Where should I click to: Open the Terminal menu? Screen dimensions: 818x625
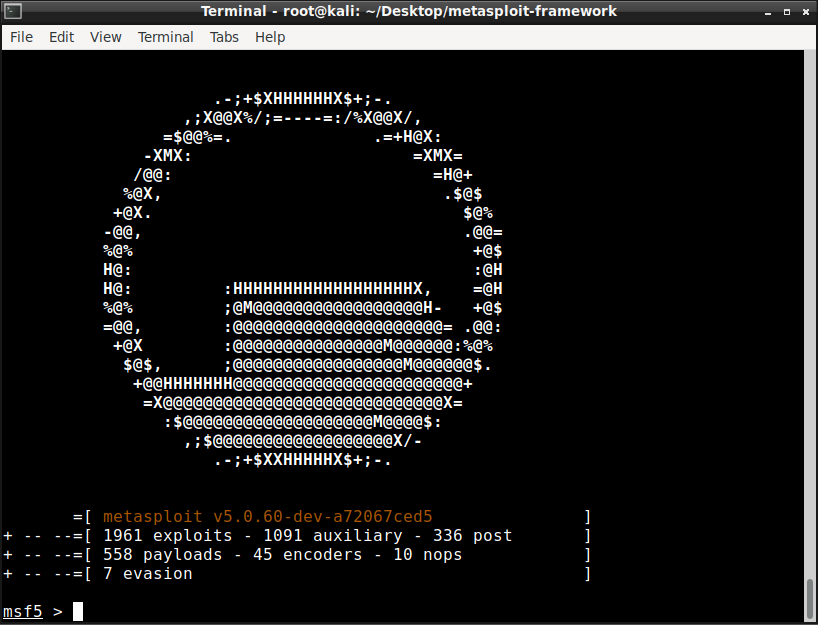(x=165, y=37)
